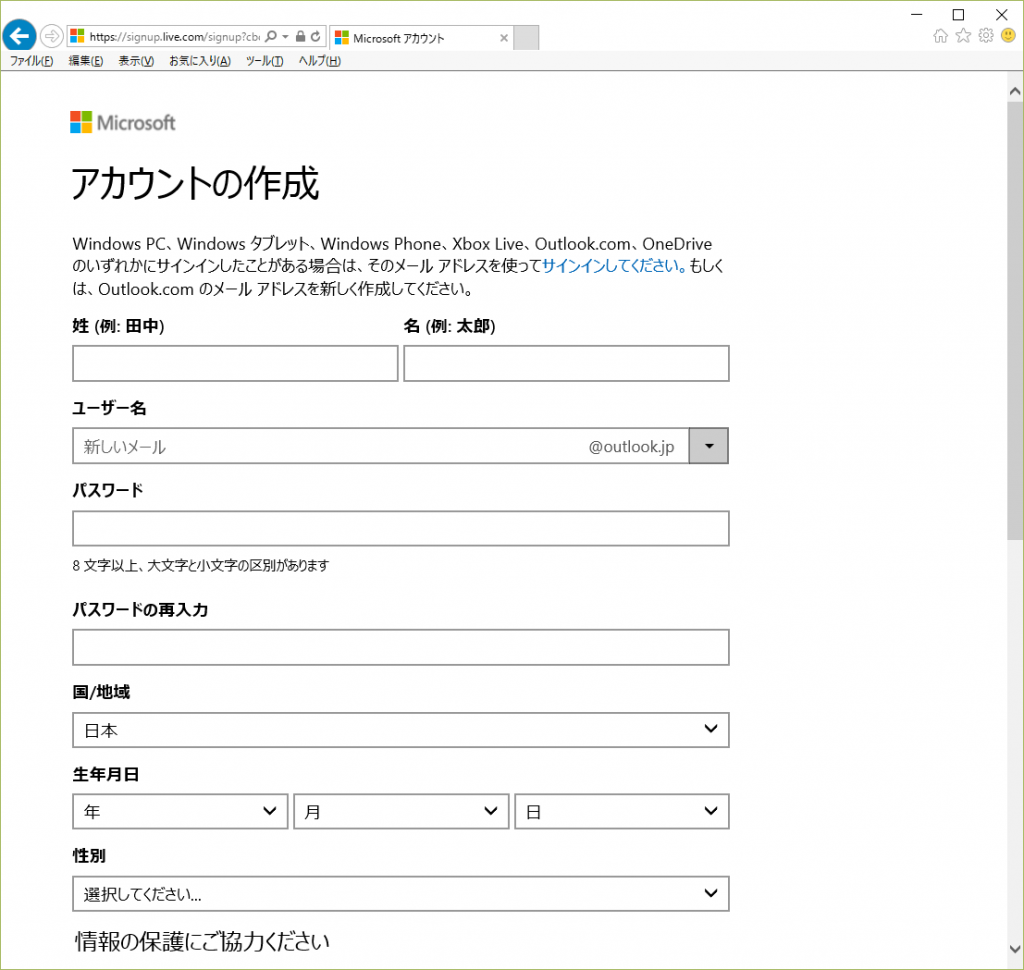Click the scrollbar up arrow
The image size is (1024, 970).
(1015, 91)
